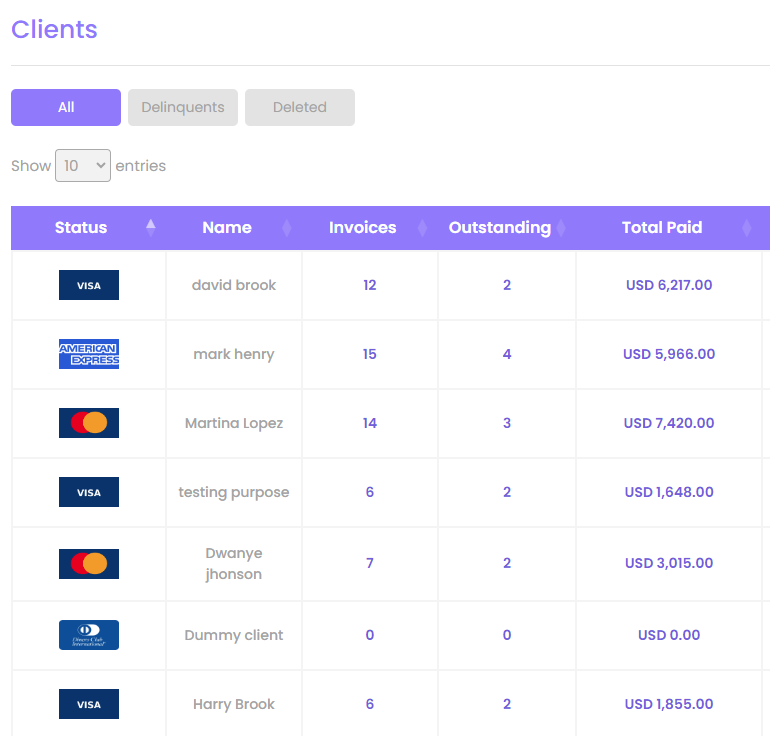Click the USD 7,420.00 total paid amount
Screen dimensions: 770x736
[669, 423]
